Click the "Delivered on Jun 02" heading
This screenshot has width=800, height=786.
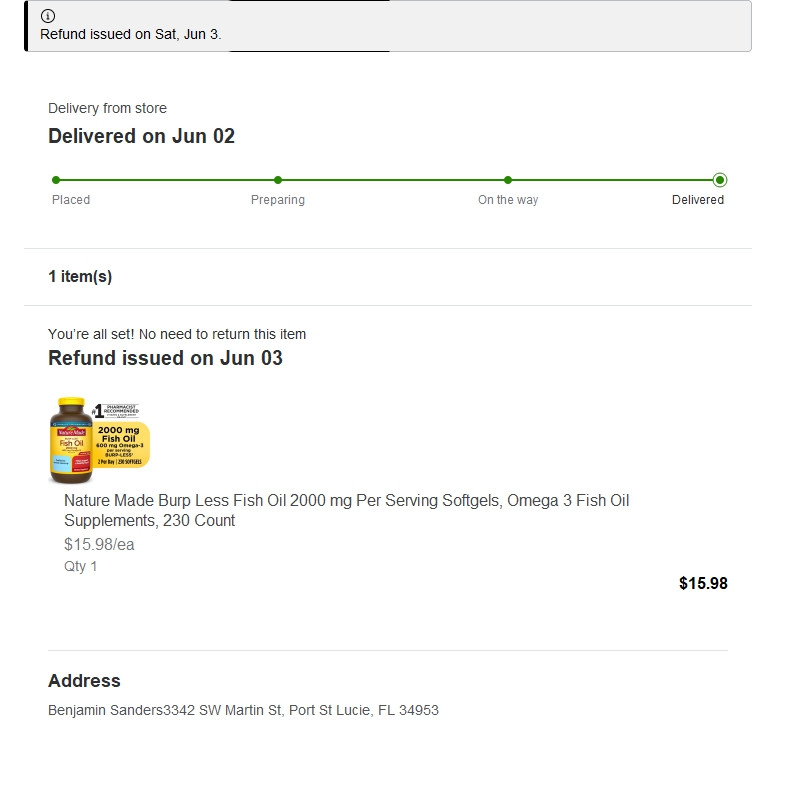coord(141,136)
